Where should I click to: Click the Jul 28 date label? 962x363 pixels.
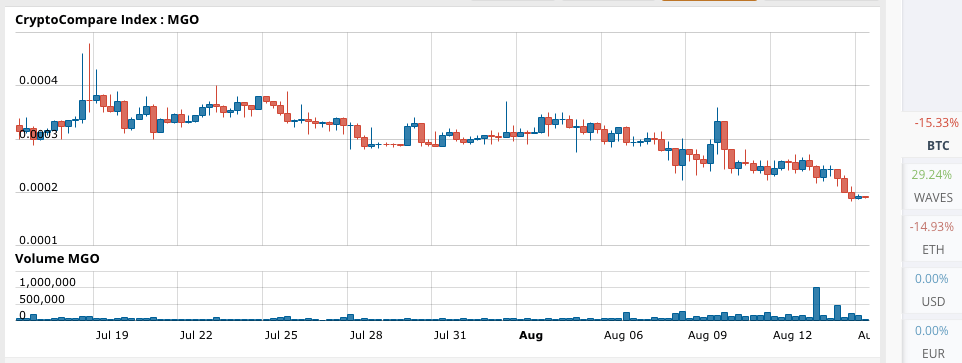[x=366, y=335]
